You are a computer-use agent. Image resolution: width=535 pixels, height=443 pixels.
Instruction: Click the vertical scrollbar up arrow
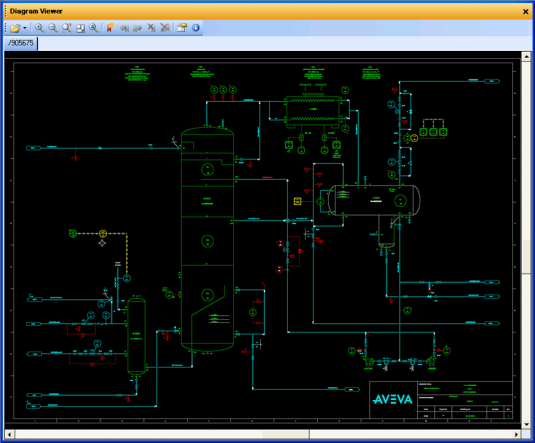[x=526, y=56]
